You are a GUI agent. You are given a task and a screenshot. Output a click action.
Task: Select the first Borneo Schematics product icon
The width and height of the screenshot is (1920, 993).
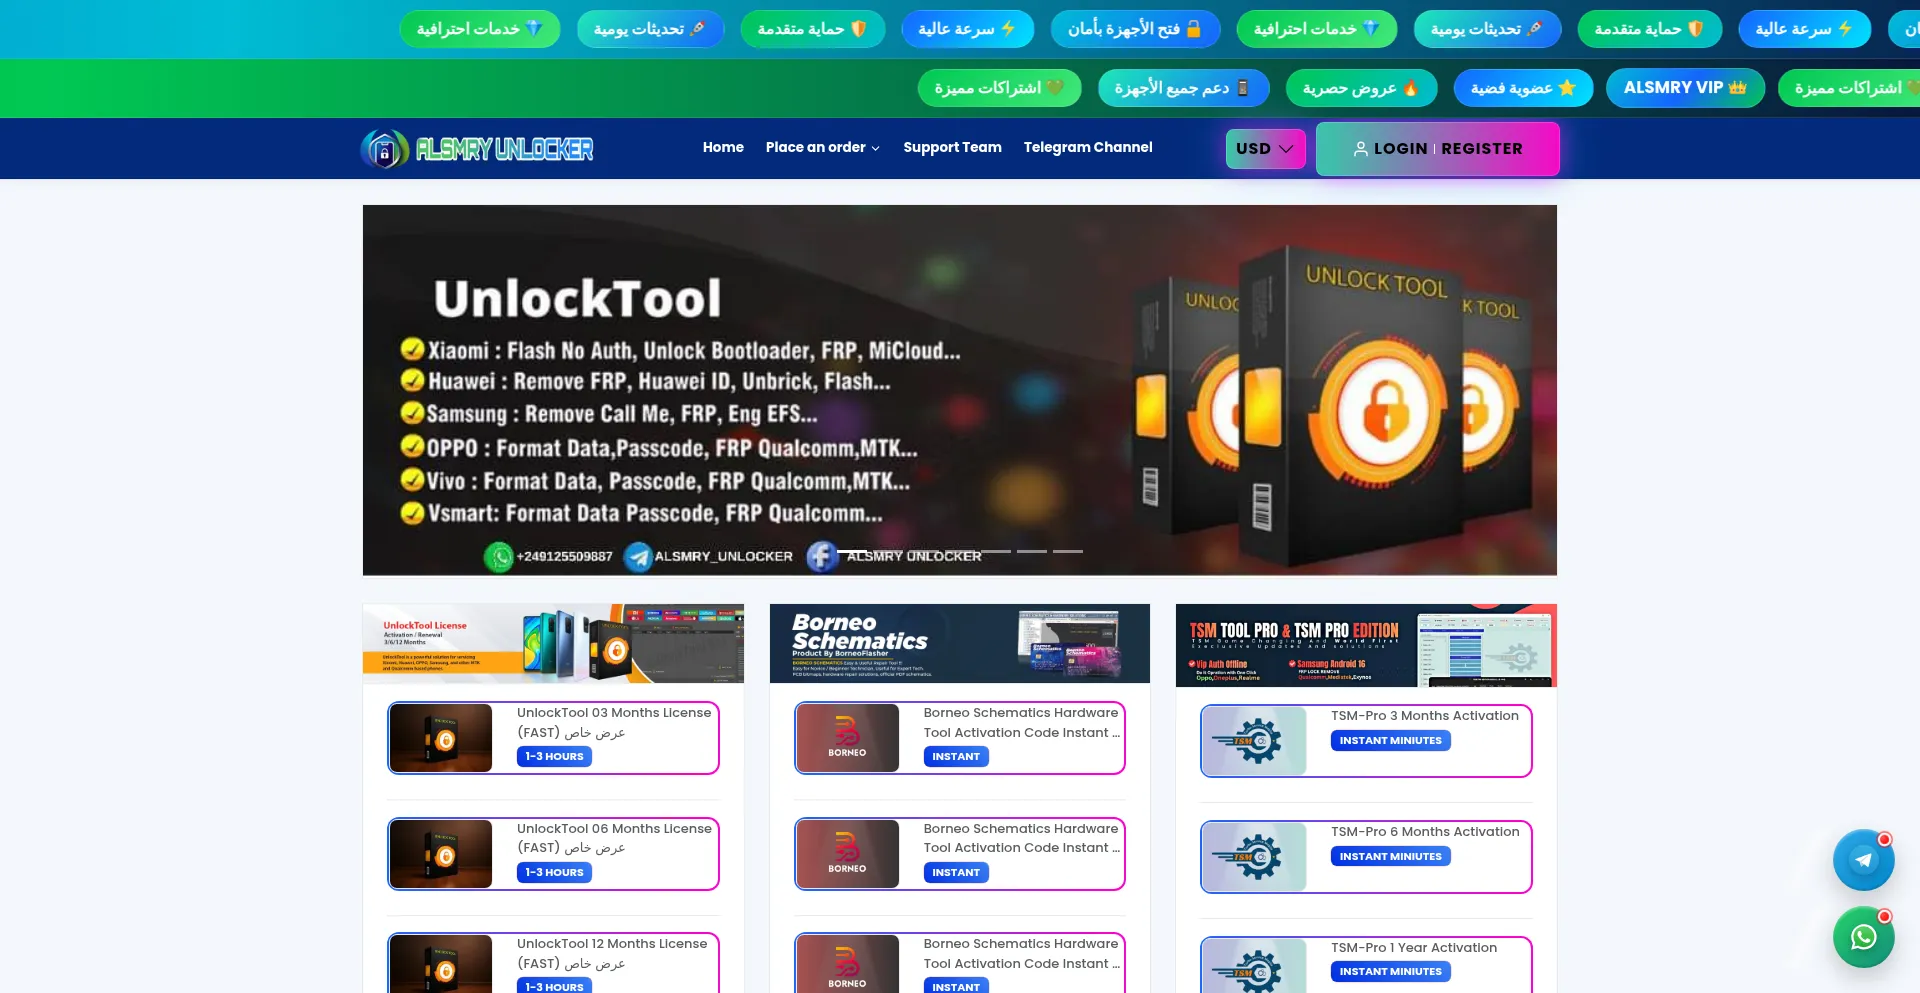point(848,738)
